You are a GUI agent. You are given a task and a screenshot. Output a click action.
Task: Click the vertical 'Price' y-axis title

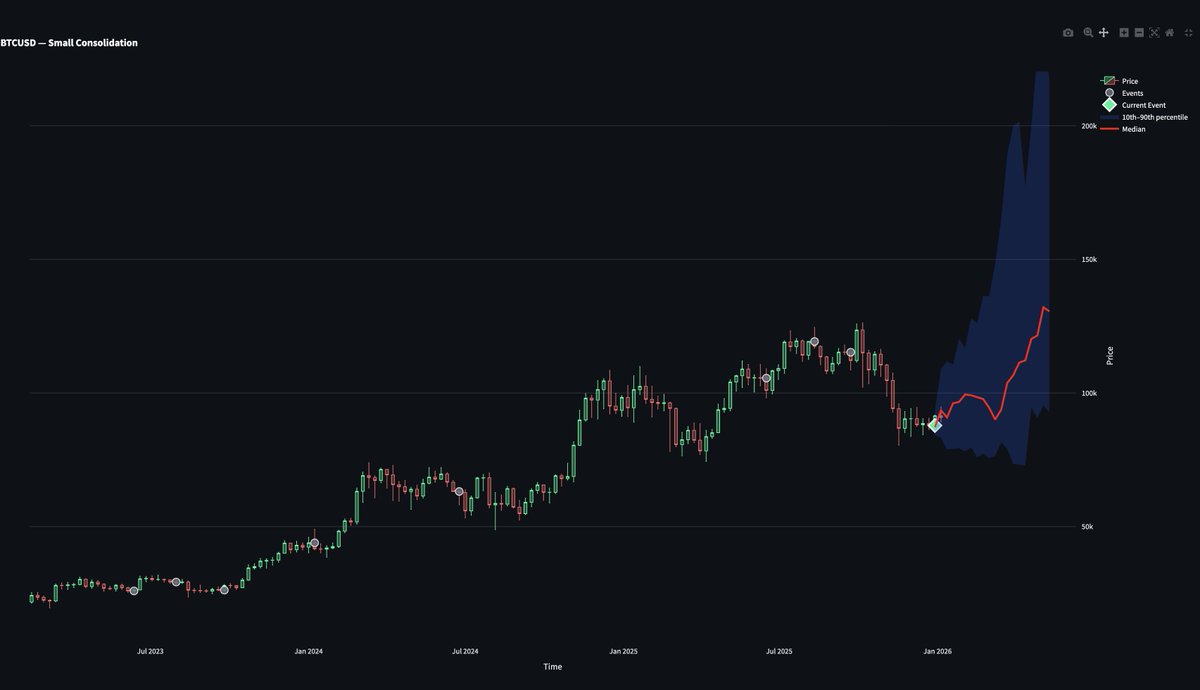(x=1110, y=355)
